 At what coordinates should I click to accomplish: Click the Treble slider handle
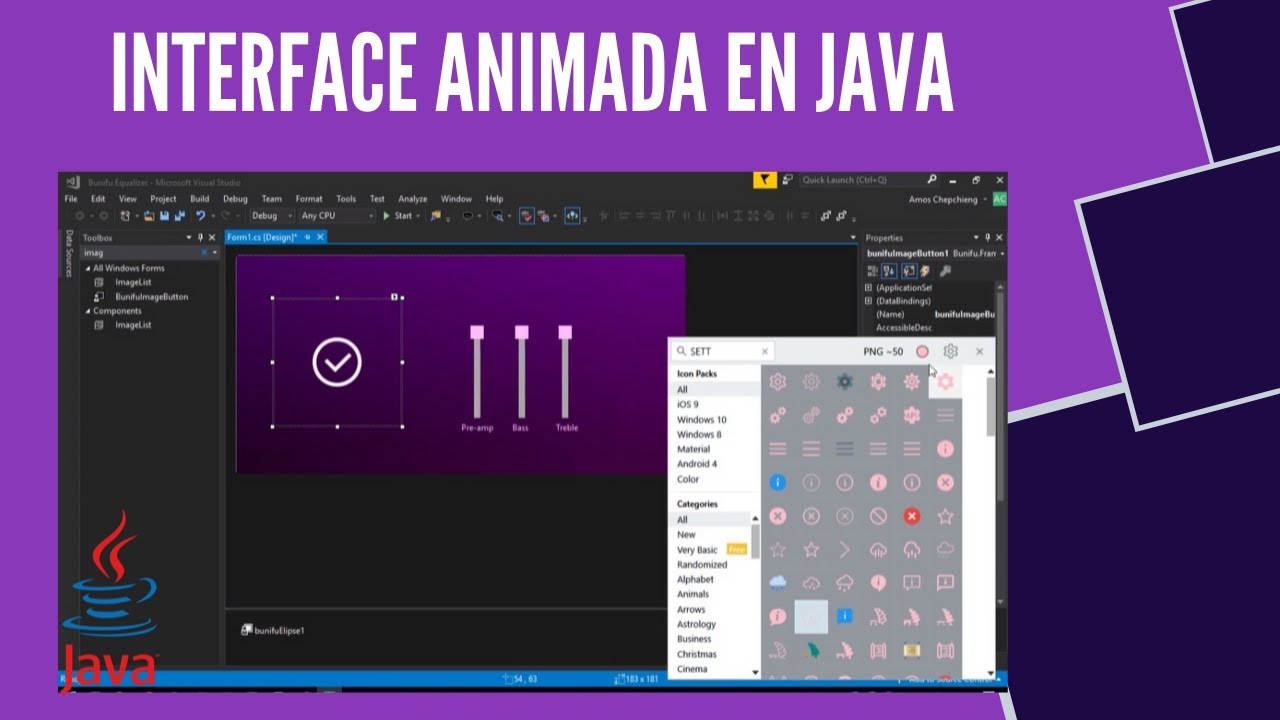(x=565, y=332)
